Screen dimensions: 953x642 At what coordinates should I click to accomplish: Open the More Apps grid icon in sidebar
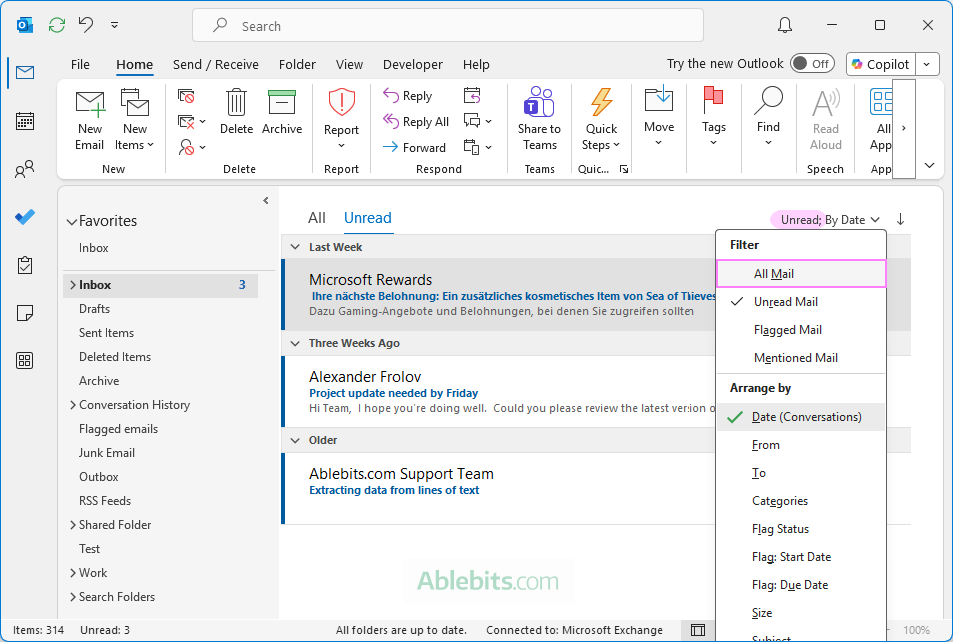[x=25, y=361]
